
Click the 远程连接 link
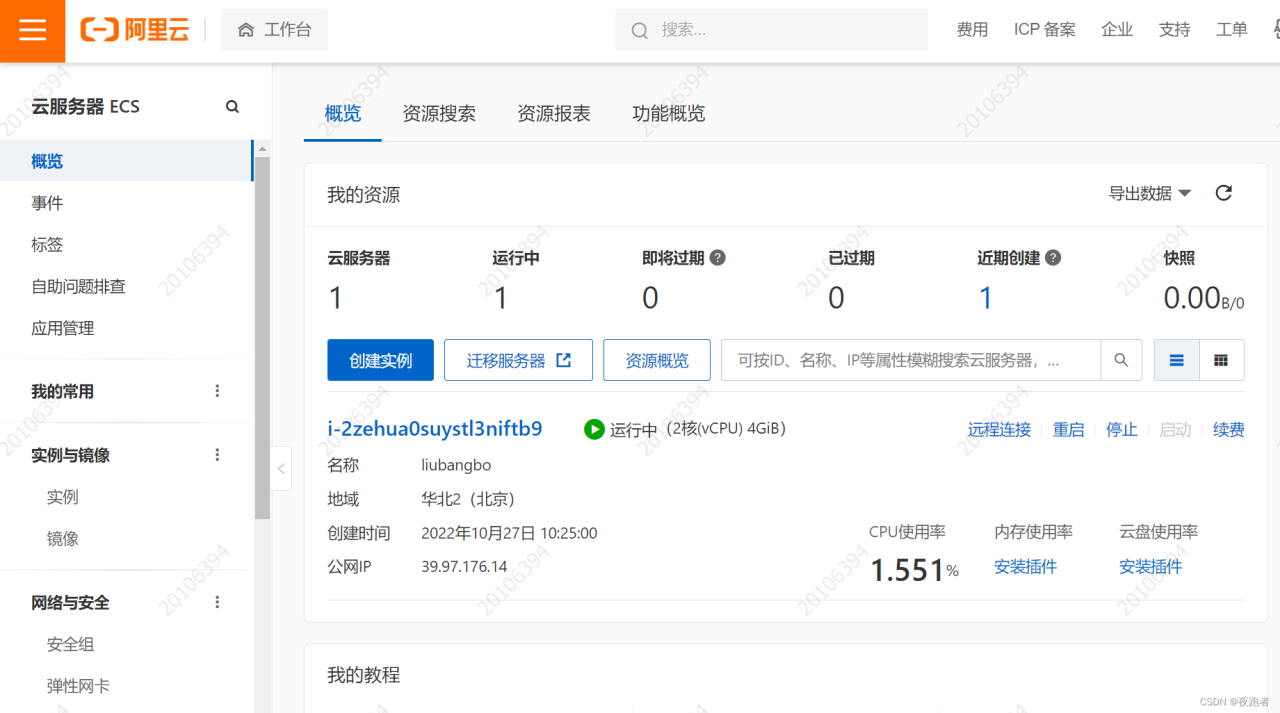pos(998,430)
